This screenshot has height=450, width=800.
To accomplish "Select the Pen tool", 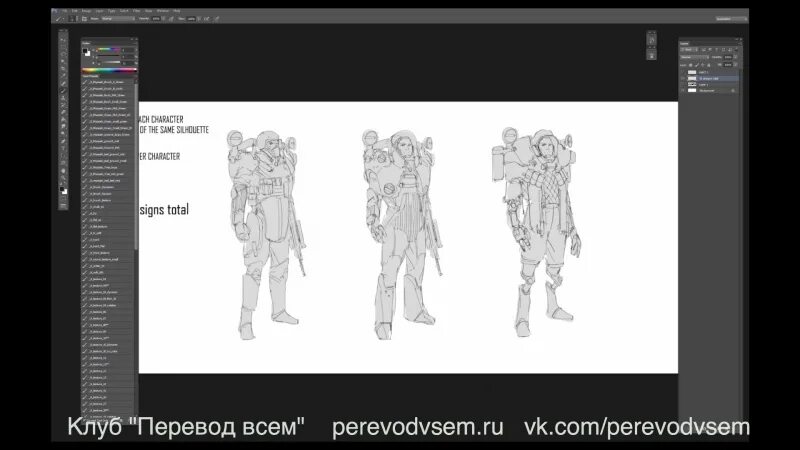I will (x=63, y=141).
